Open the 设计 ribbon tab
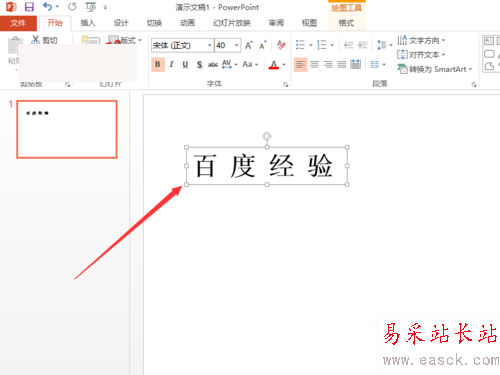The height and width of the screenshot is (375, 500). (x=121, y=23)
